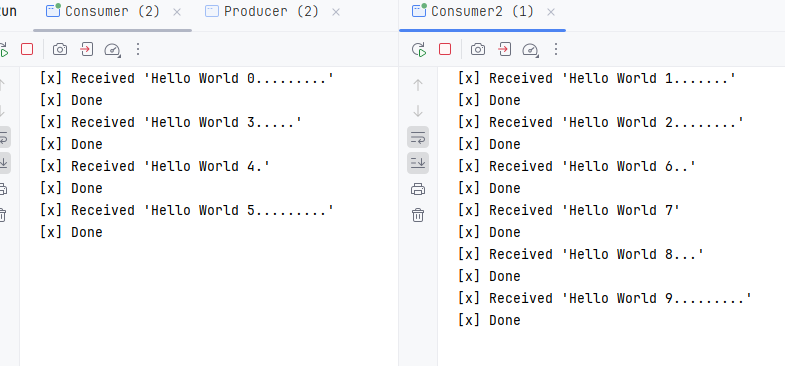The image size is (785, 366).
Task: Open more options in Consumer toolbar
Action: (138, 49)
